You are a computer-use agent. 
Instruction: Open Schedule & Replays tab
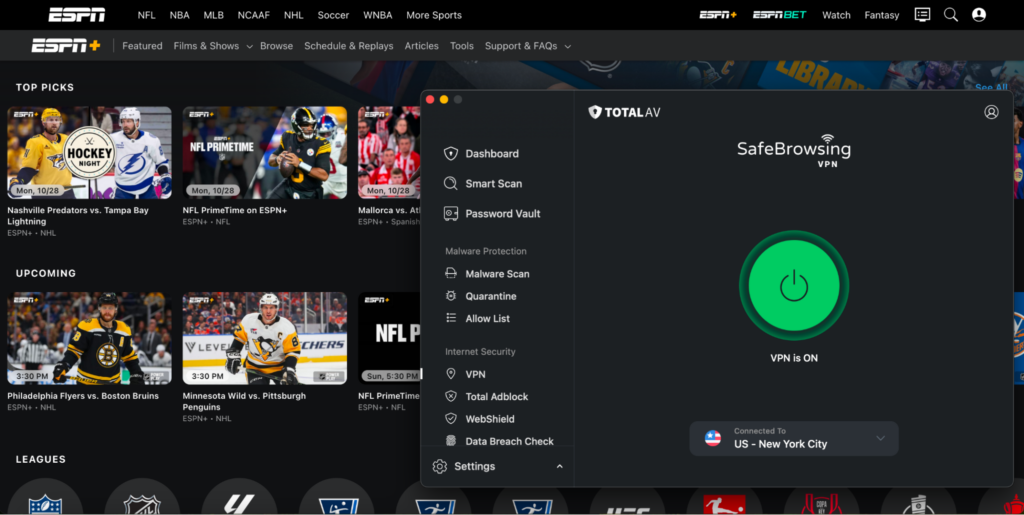pyautogui.click(x=349, y=46)
